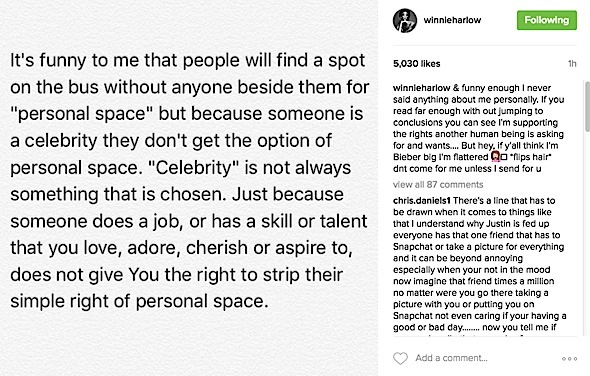Toggle the green Following button

tap(547, 20)
